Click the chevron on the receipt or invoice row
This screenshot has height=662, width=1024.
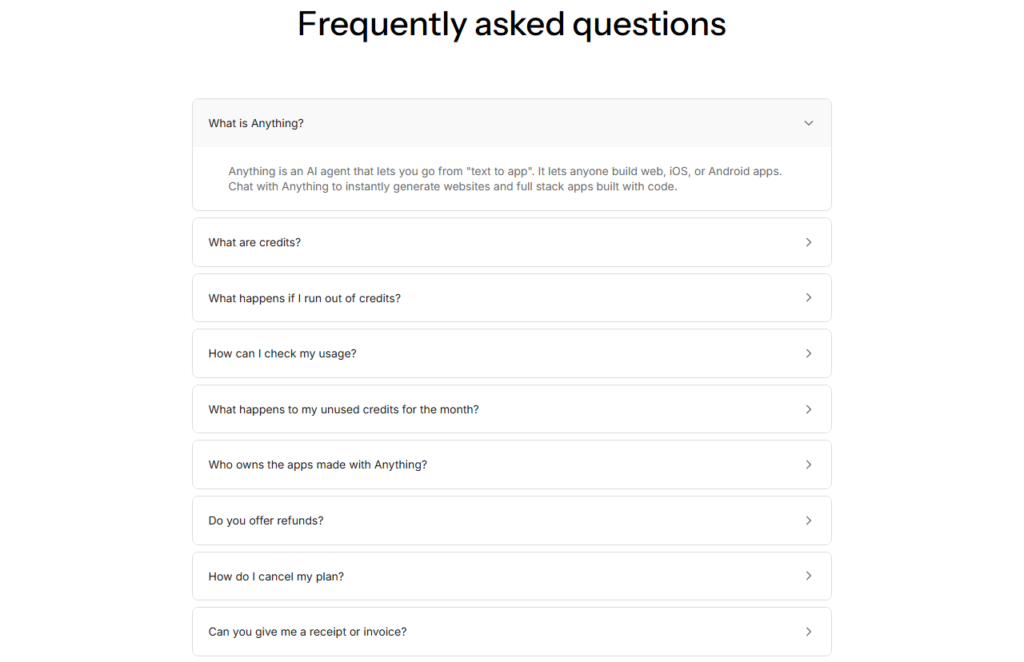click(x=809, y=631)
